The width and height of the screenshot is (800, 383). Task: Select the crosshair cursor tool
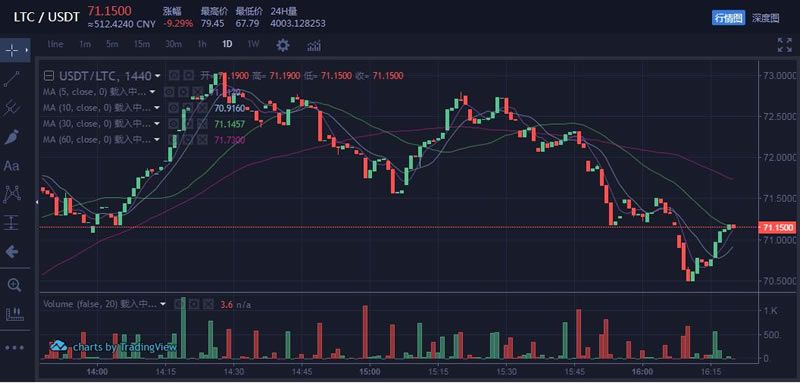click(x=12, y=50)
